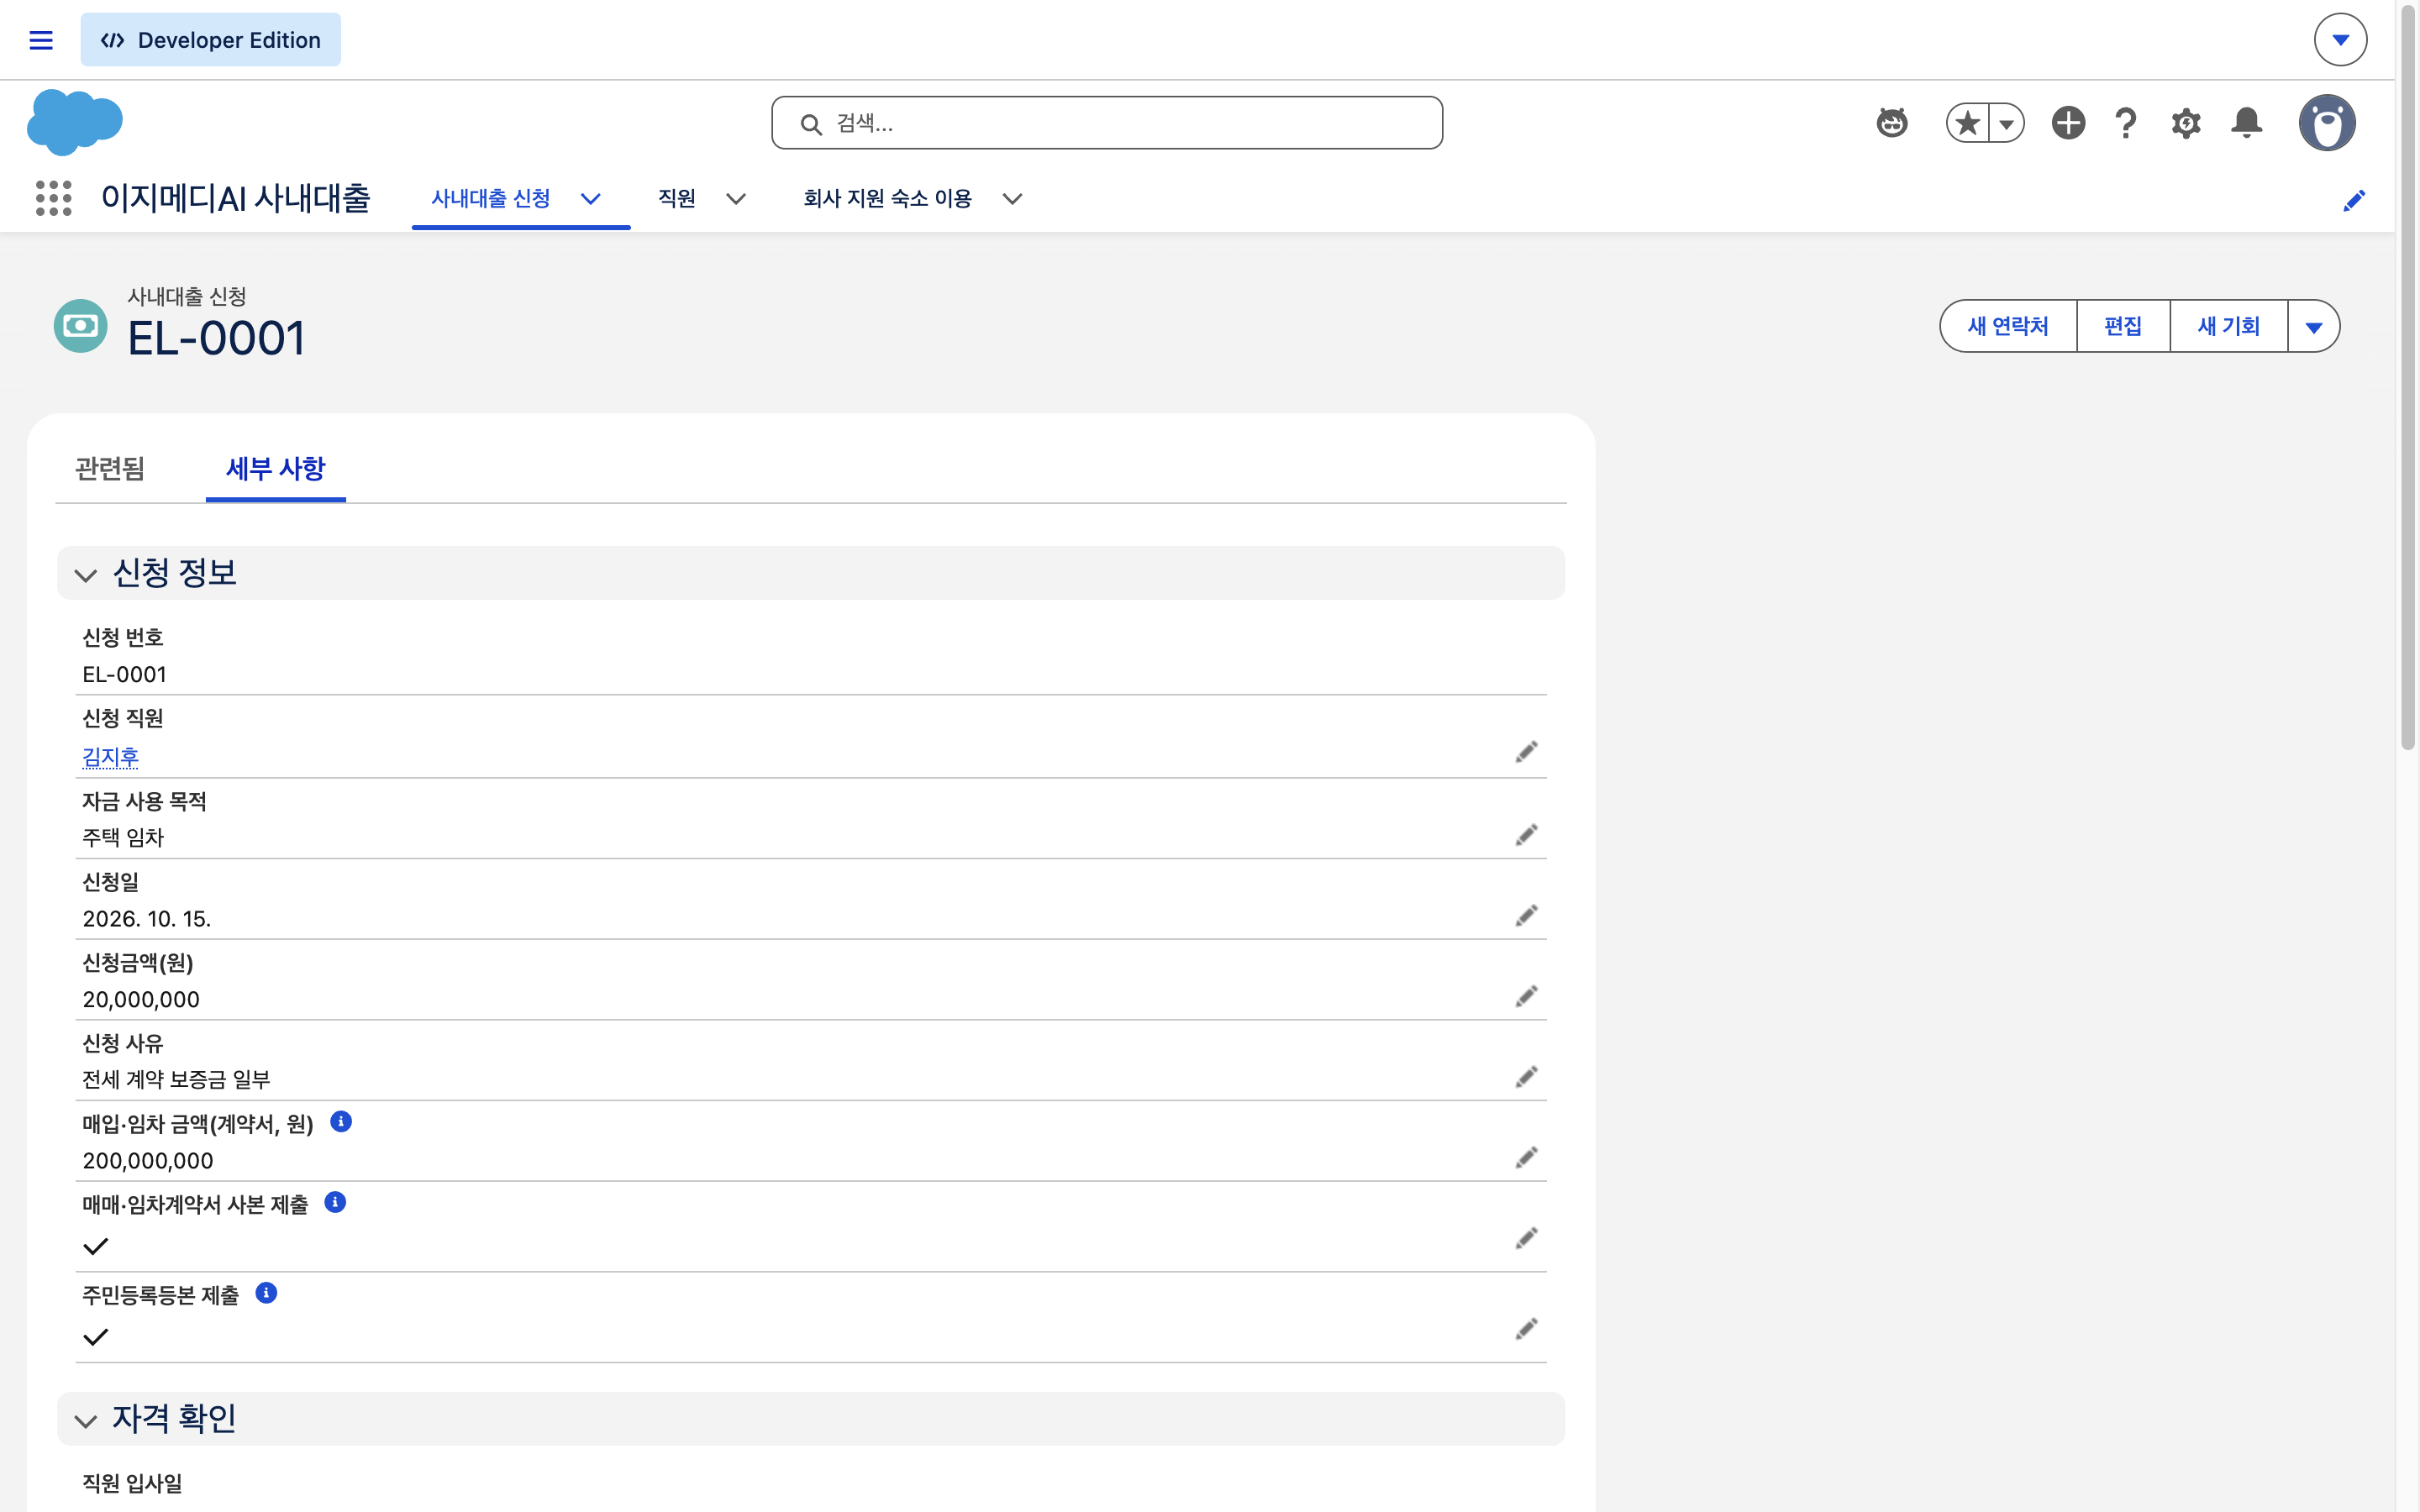Edit the 매매·임차계약서 사본 제출 checkbox field

pos(1526,1238)
